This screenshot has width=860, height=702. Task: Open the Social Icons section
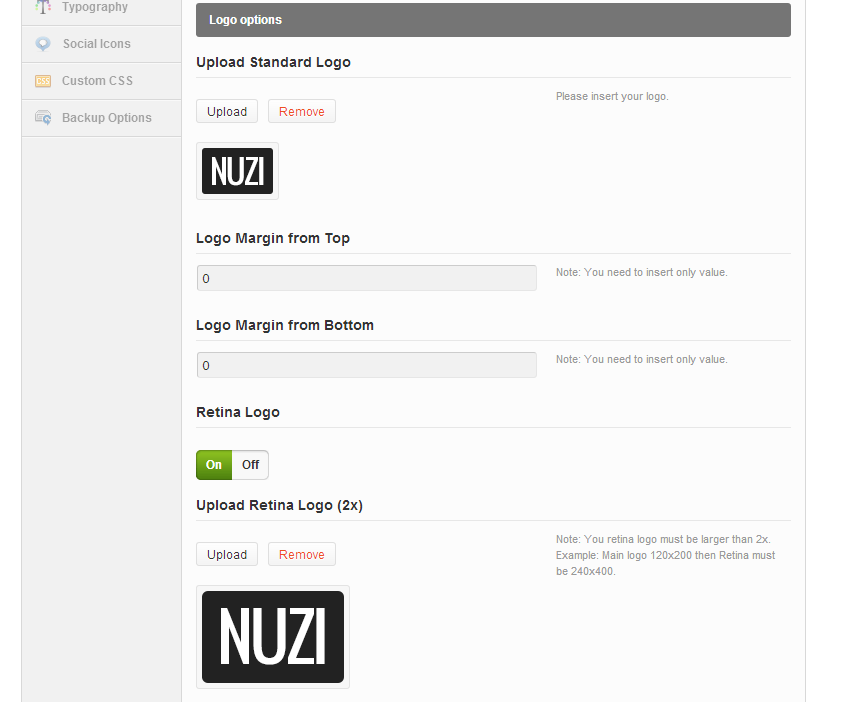tap(96, 44)
